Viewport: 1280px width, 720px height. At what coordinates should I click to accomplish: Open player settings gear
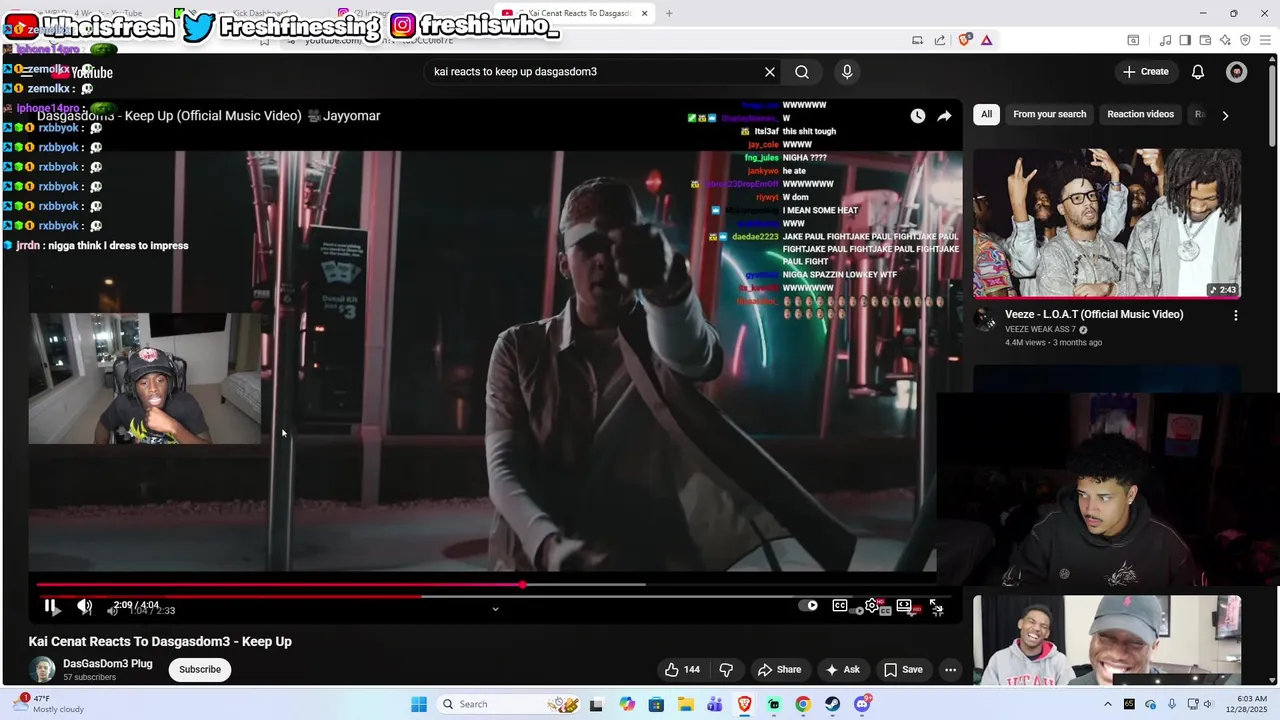[872, 605]
